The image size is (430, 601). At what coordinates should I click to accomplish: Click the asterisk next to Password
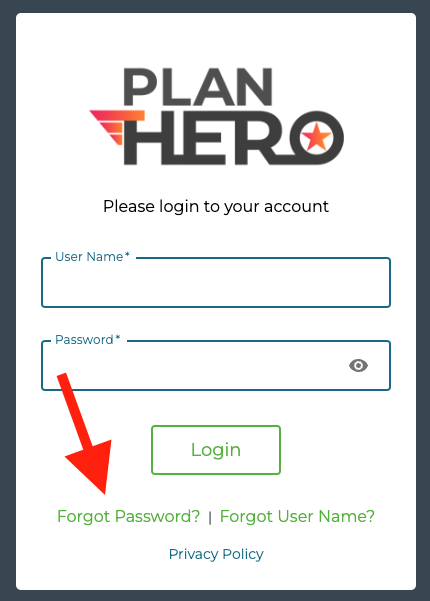(x=118, y=337)
